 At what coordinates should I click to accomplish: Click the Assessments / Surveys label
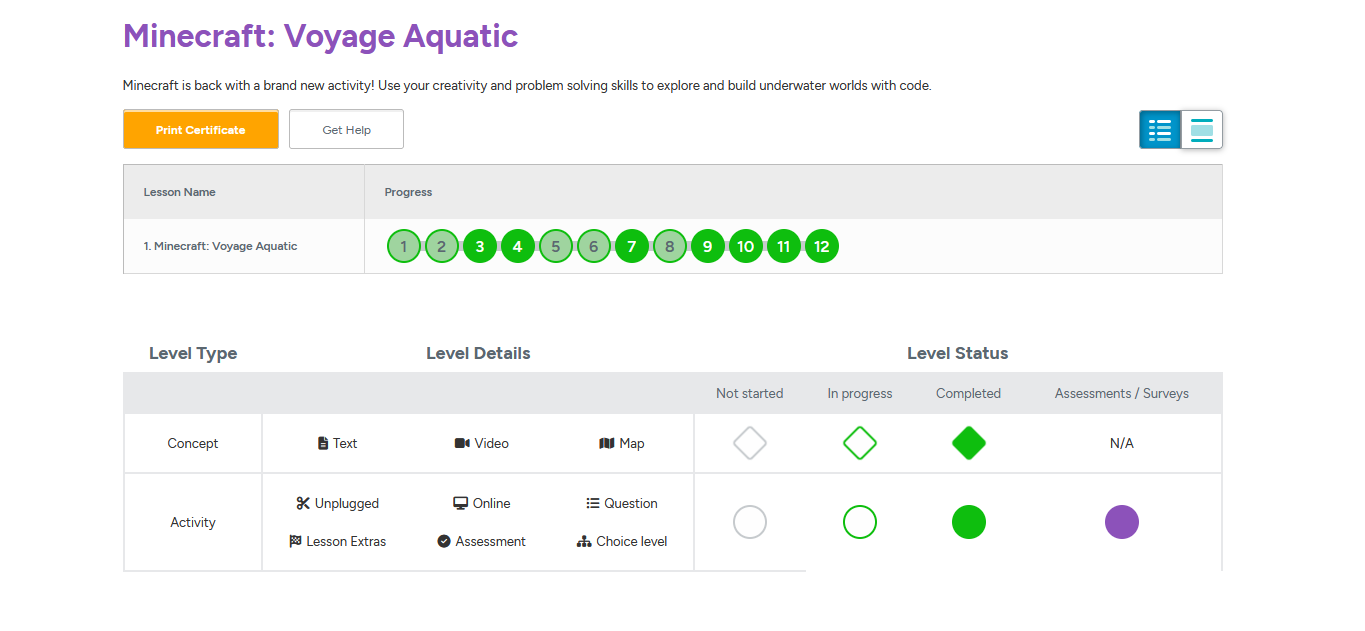point(1122,393)
